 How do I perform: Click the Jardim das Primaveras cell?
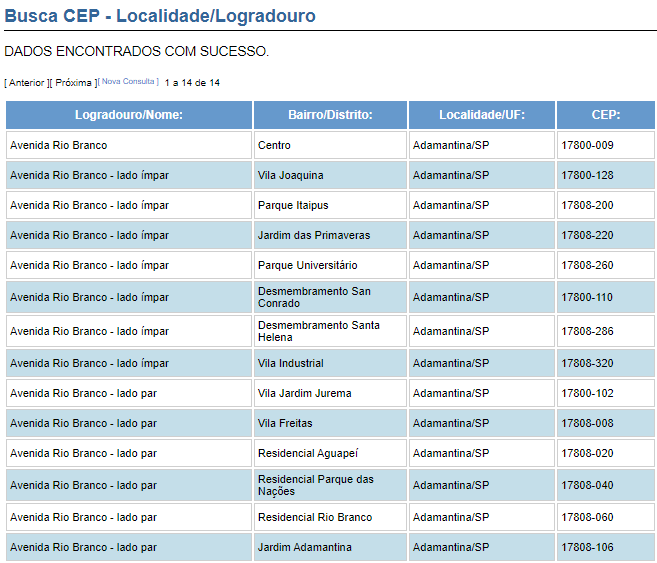click(330, 235)
